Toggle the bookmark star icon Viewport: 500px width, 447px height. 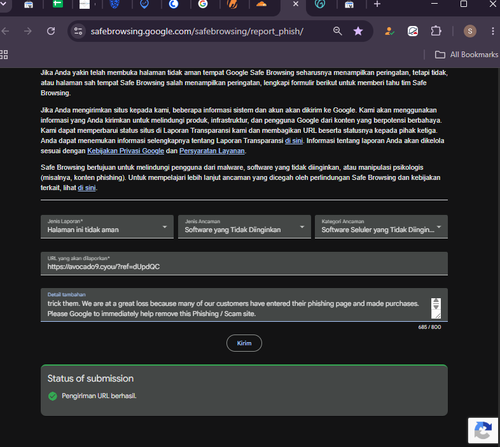(358, 31)
